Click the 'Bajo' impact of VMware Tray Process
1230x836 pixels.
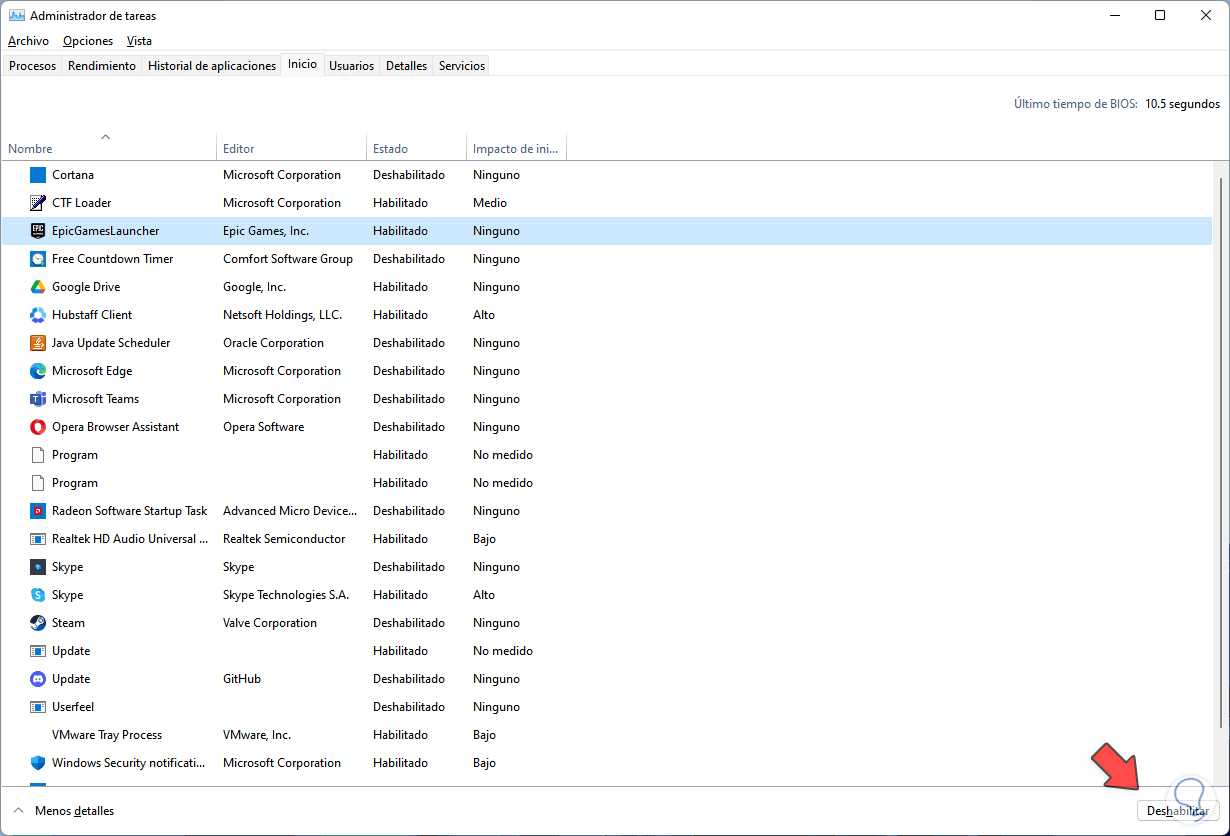pos(484,735)
